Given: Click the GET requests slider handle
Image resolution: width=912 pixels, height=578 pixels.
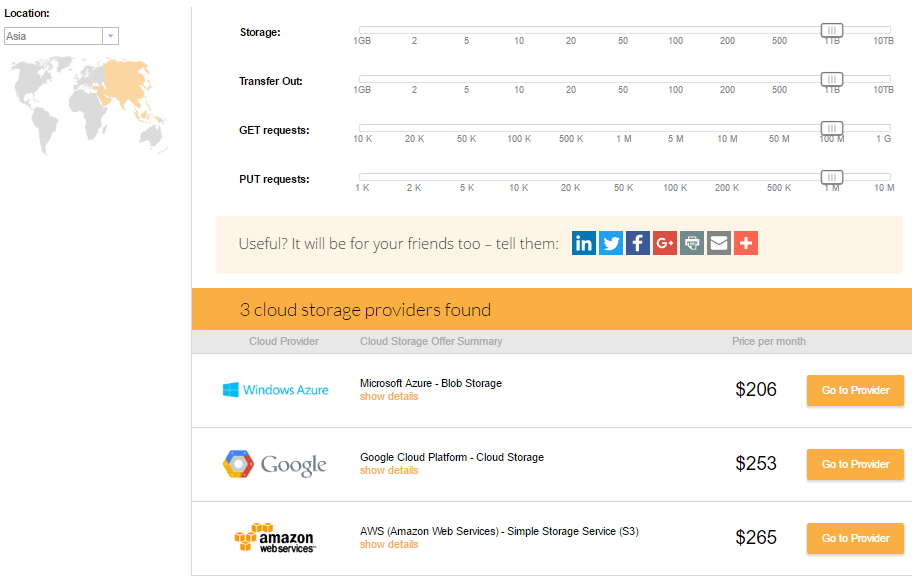Looking at the screenshot, I should pyautogui.click(x=832, y=128).
